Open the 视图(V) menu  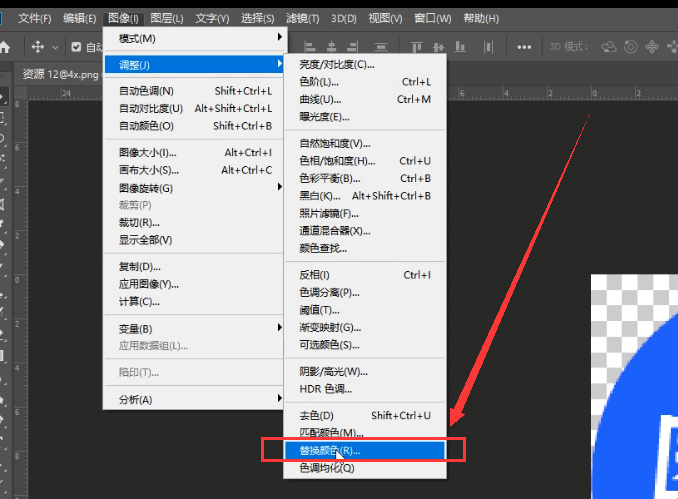385,19
